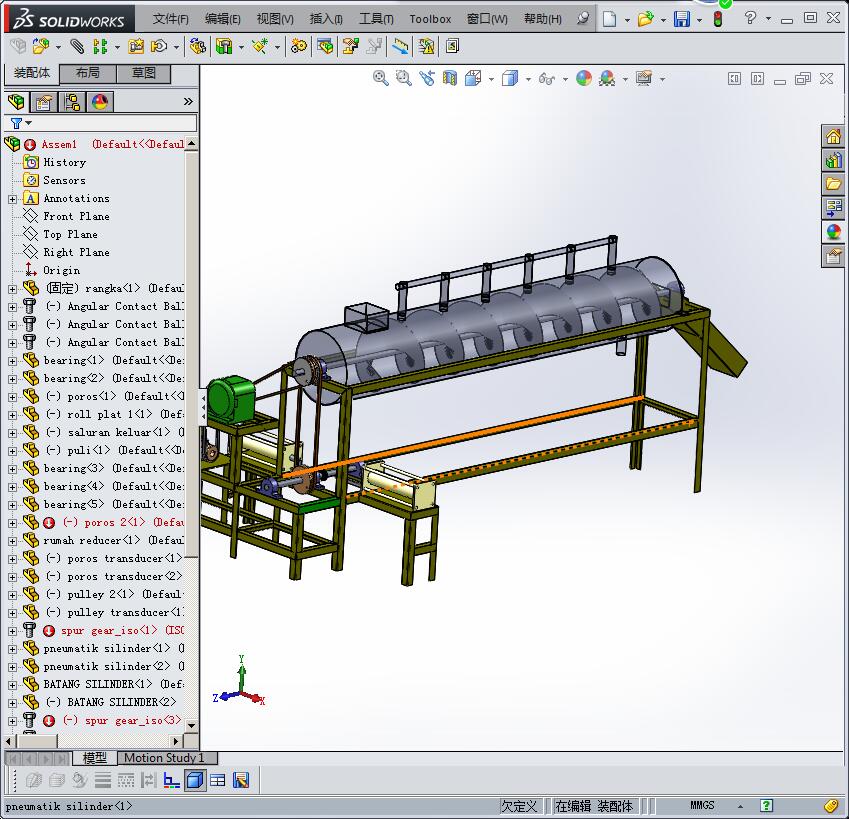Click the Edit Appearance color ball icon
The width and height of the screenshot is (849, 819).
[584, 78]
